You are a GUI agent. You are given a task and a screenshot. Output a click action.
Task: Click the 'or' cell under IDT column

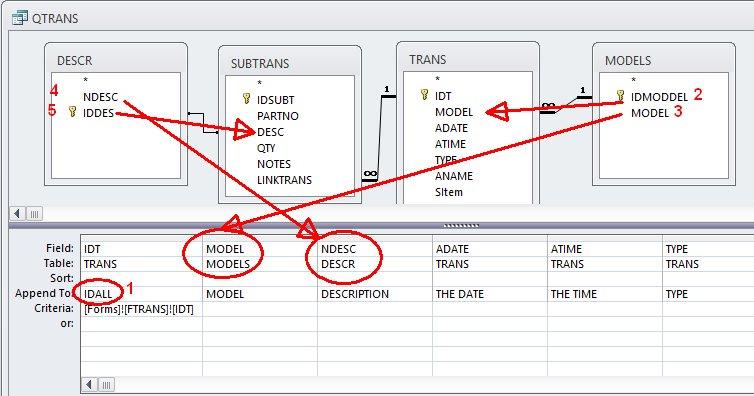click(142, 324)
